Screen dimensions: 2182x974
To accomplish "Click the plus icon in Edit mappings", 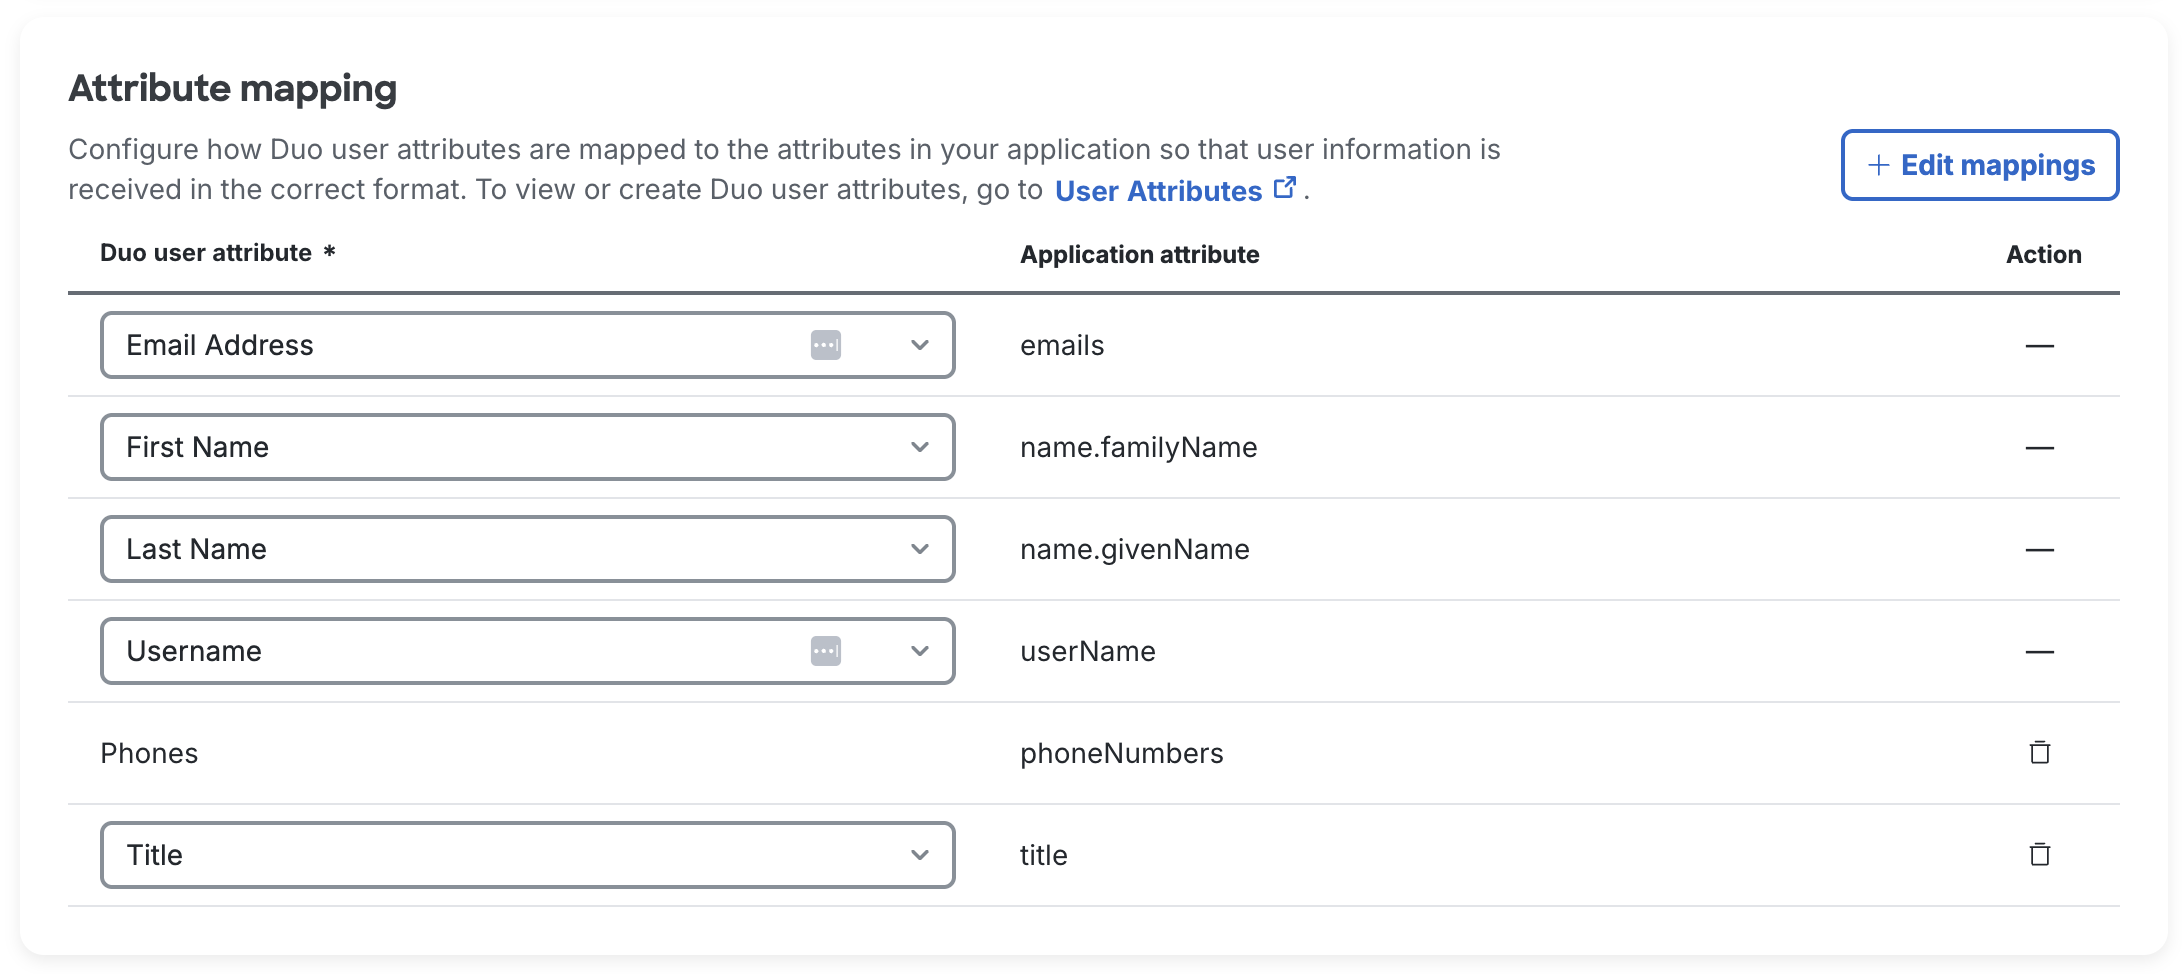I will [1878, 165].
